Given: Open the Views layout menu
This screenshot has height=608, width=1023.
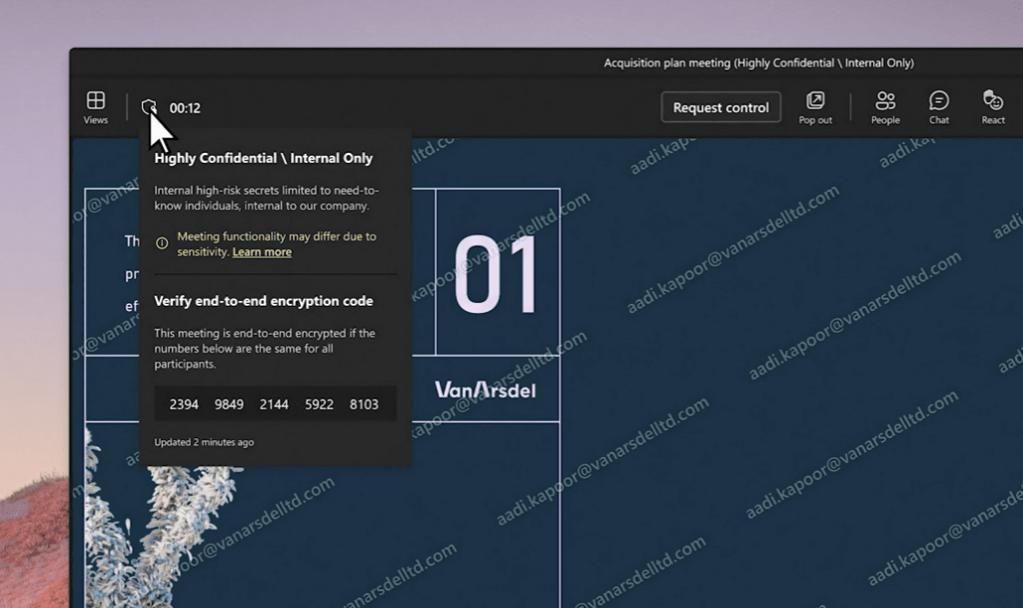Looking at the screenshot, I should click(96, 107).
